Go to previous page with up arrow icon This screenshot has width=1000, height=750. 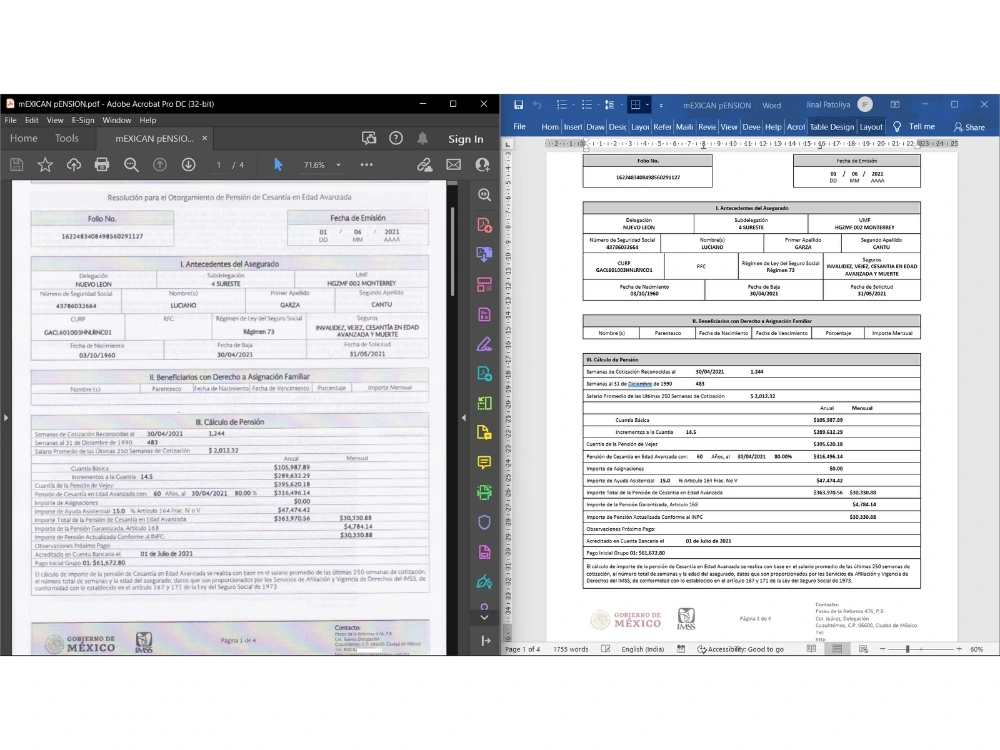tap(159, 165)
